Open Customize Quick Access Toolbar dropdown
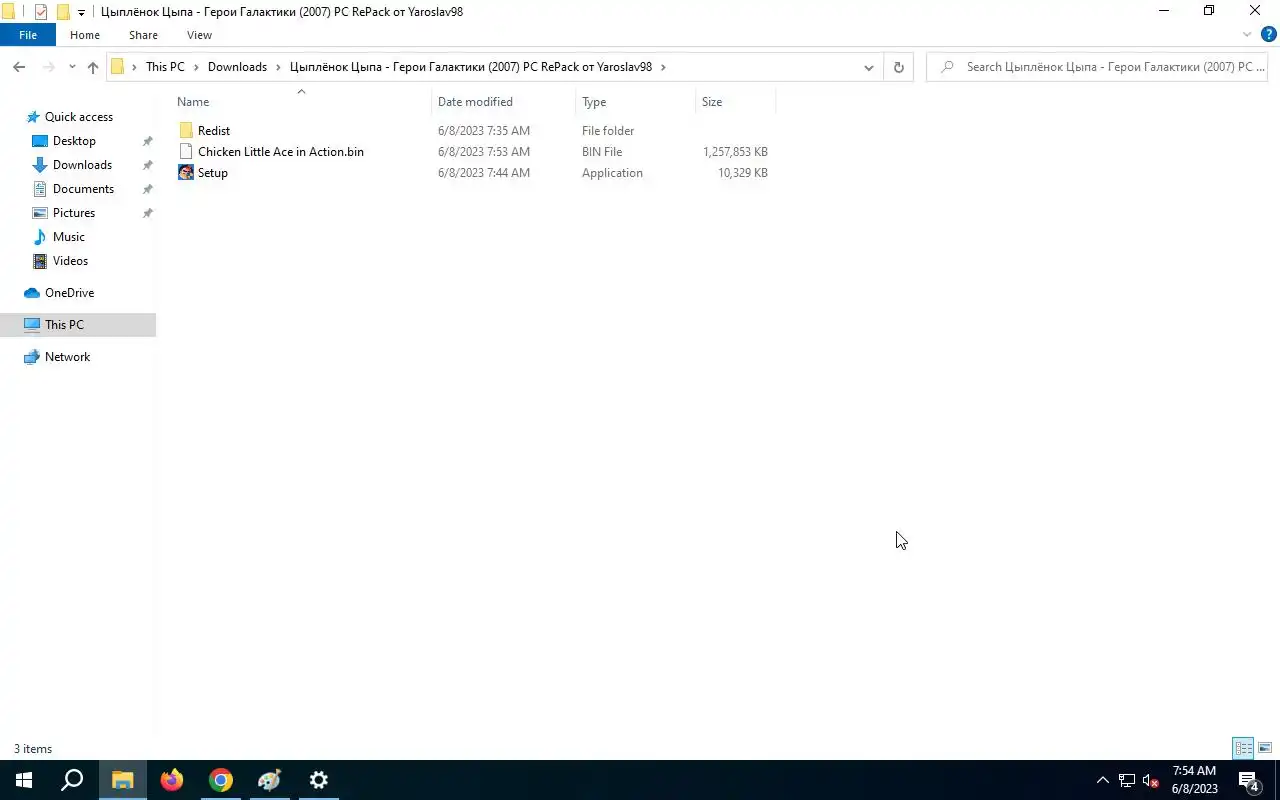This screenshot has height=800, width=1280. [81, 12]
